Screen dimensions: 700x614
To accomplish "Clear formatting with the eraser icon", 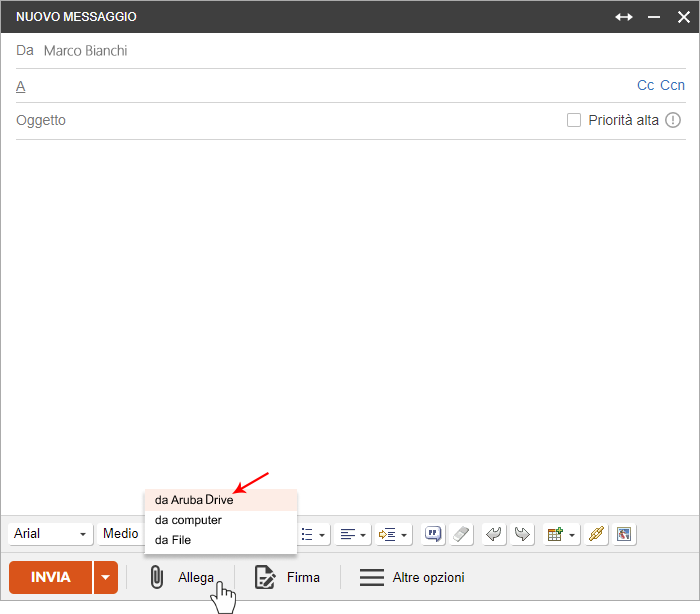I will [x=461, y=534].
